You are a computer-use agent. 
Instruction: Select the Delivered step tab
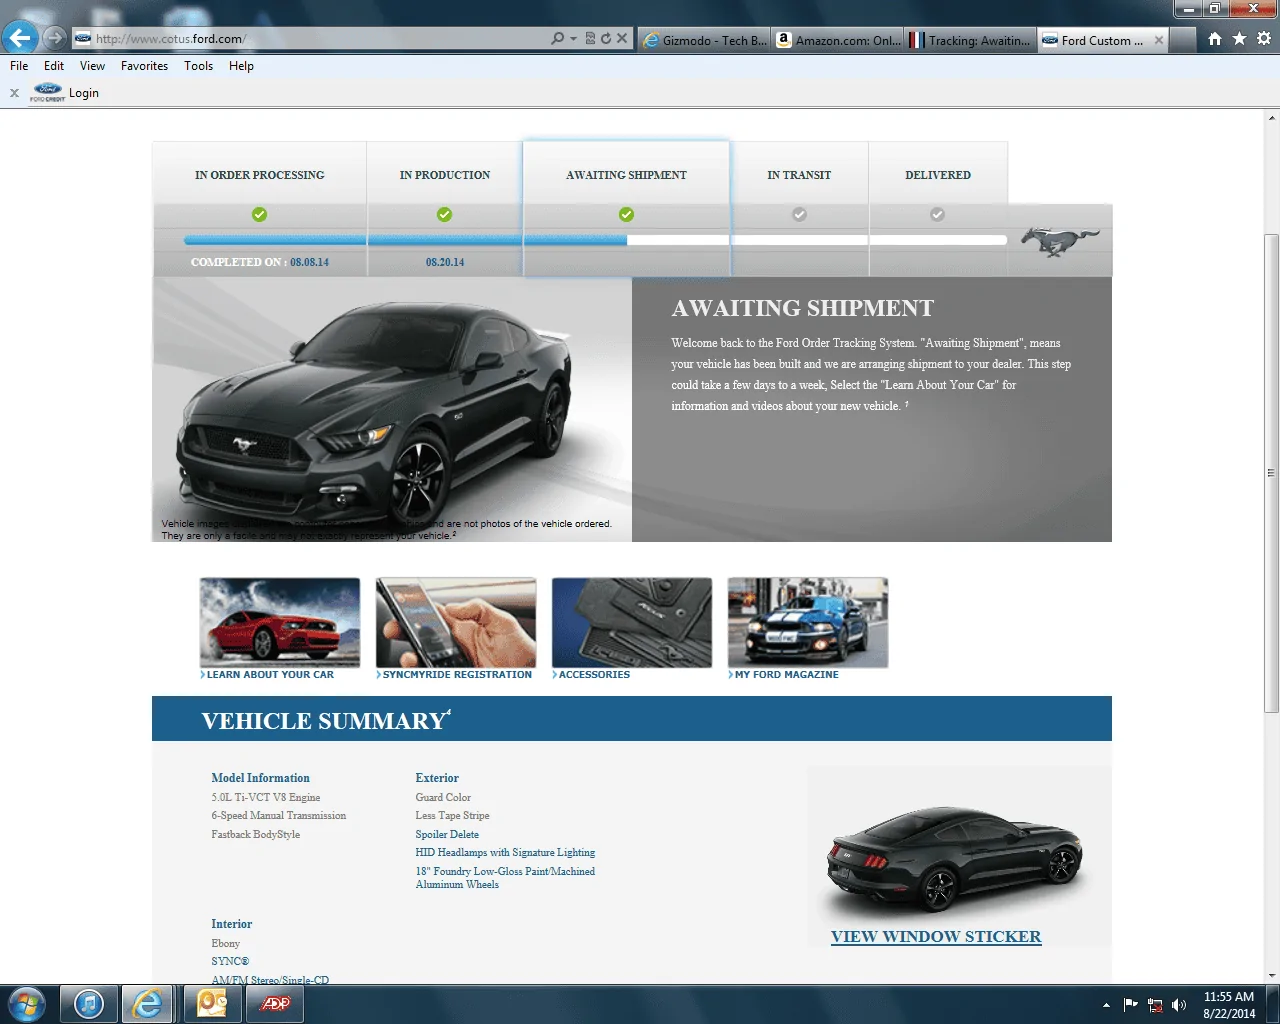pos(938,175)
